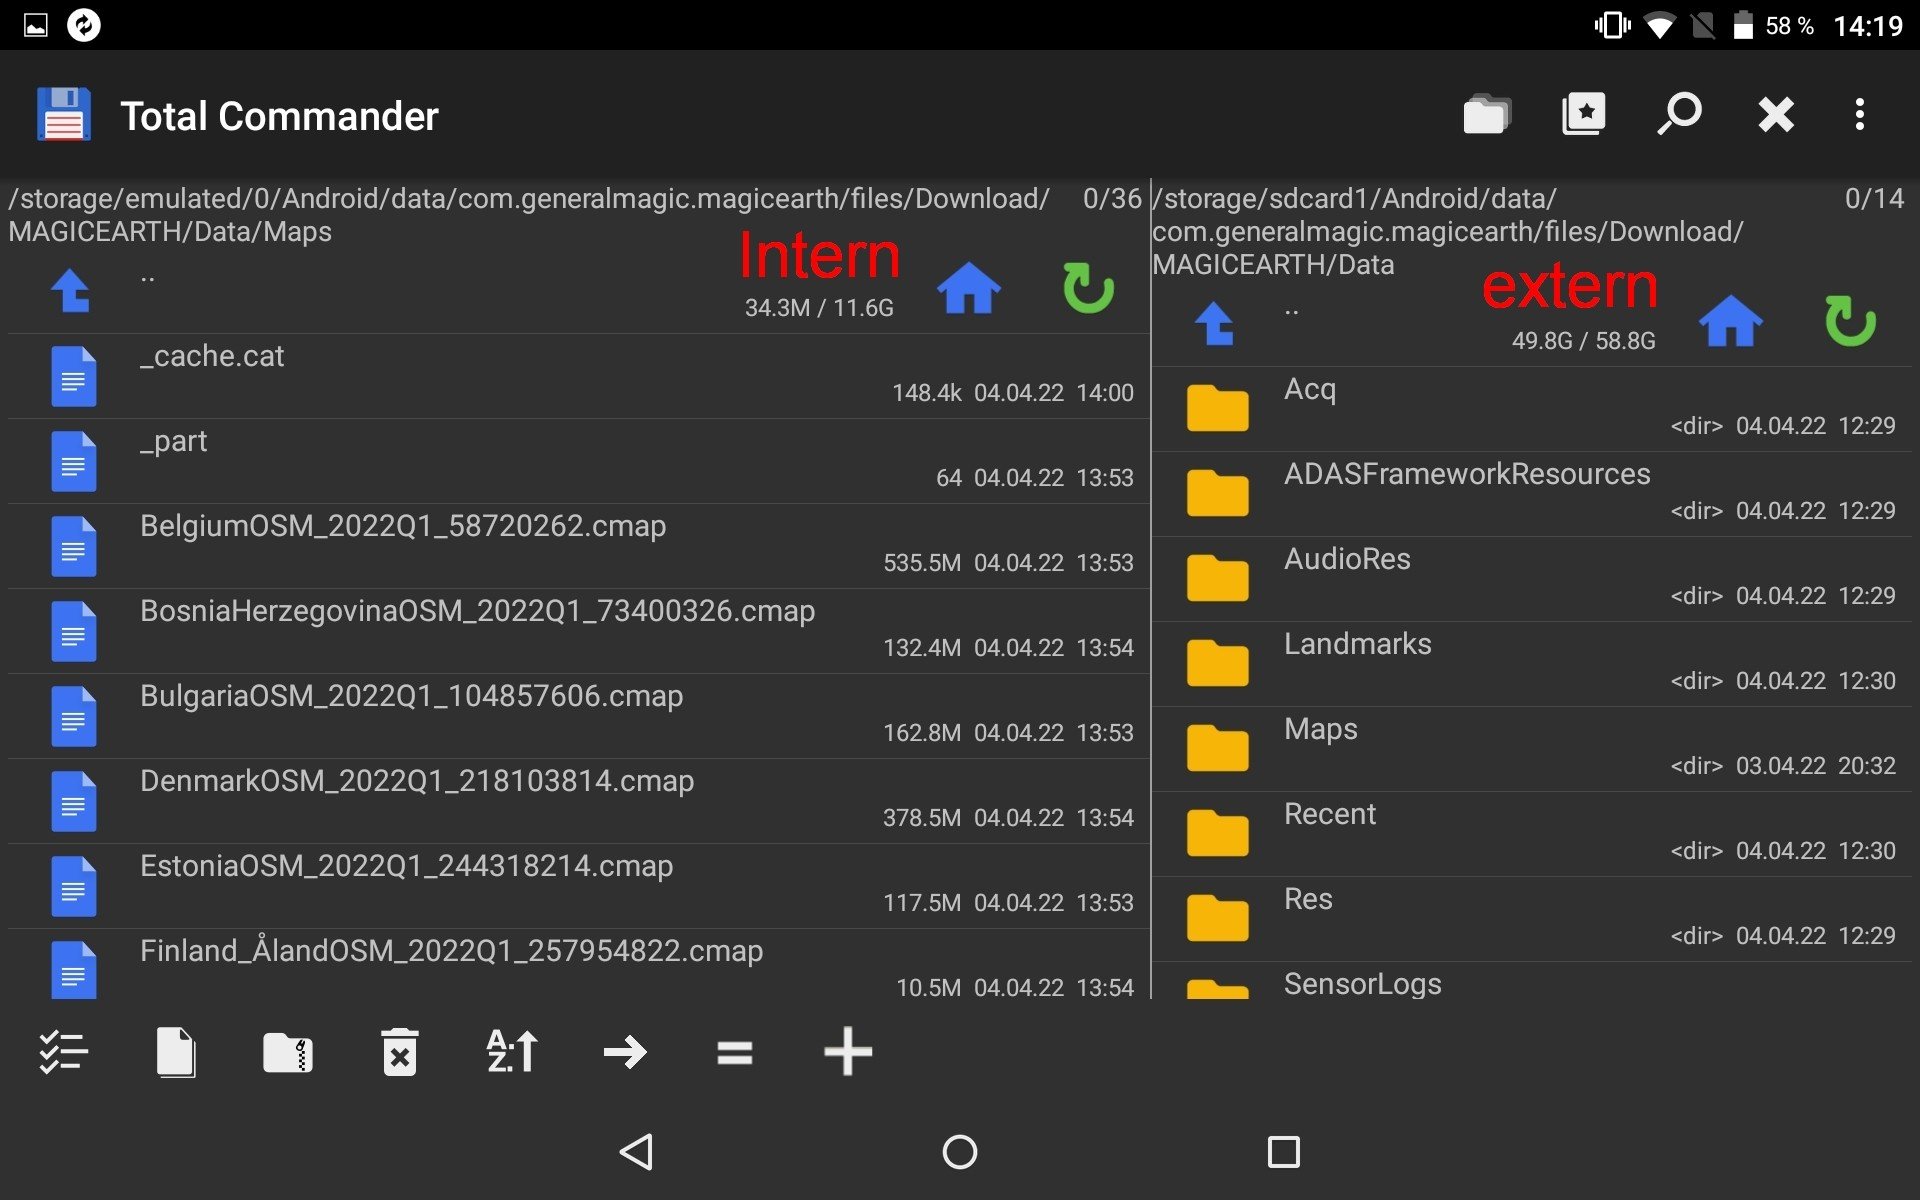Select the _part file icon
Viewport: 1920px width, 1200px height.
tap(74, 462)
